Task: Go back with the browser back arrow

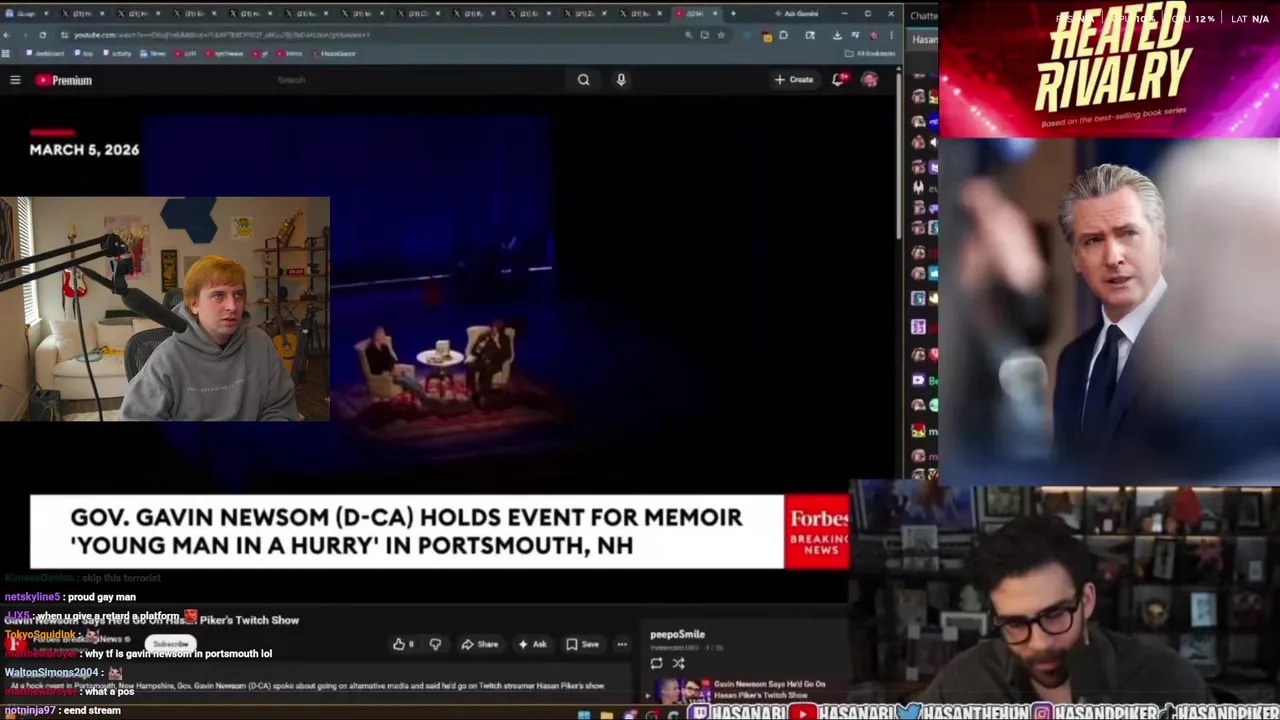Action: [8, 35]
